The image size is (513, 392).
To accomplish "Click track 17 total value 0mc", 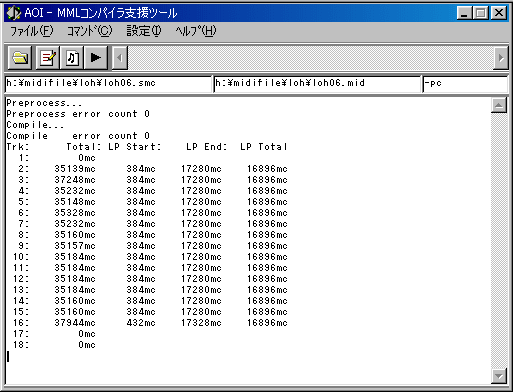I will (x=87, y=334).
